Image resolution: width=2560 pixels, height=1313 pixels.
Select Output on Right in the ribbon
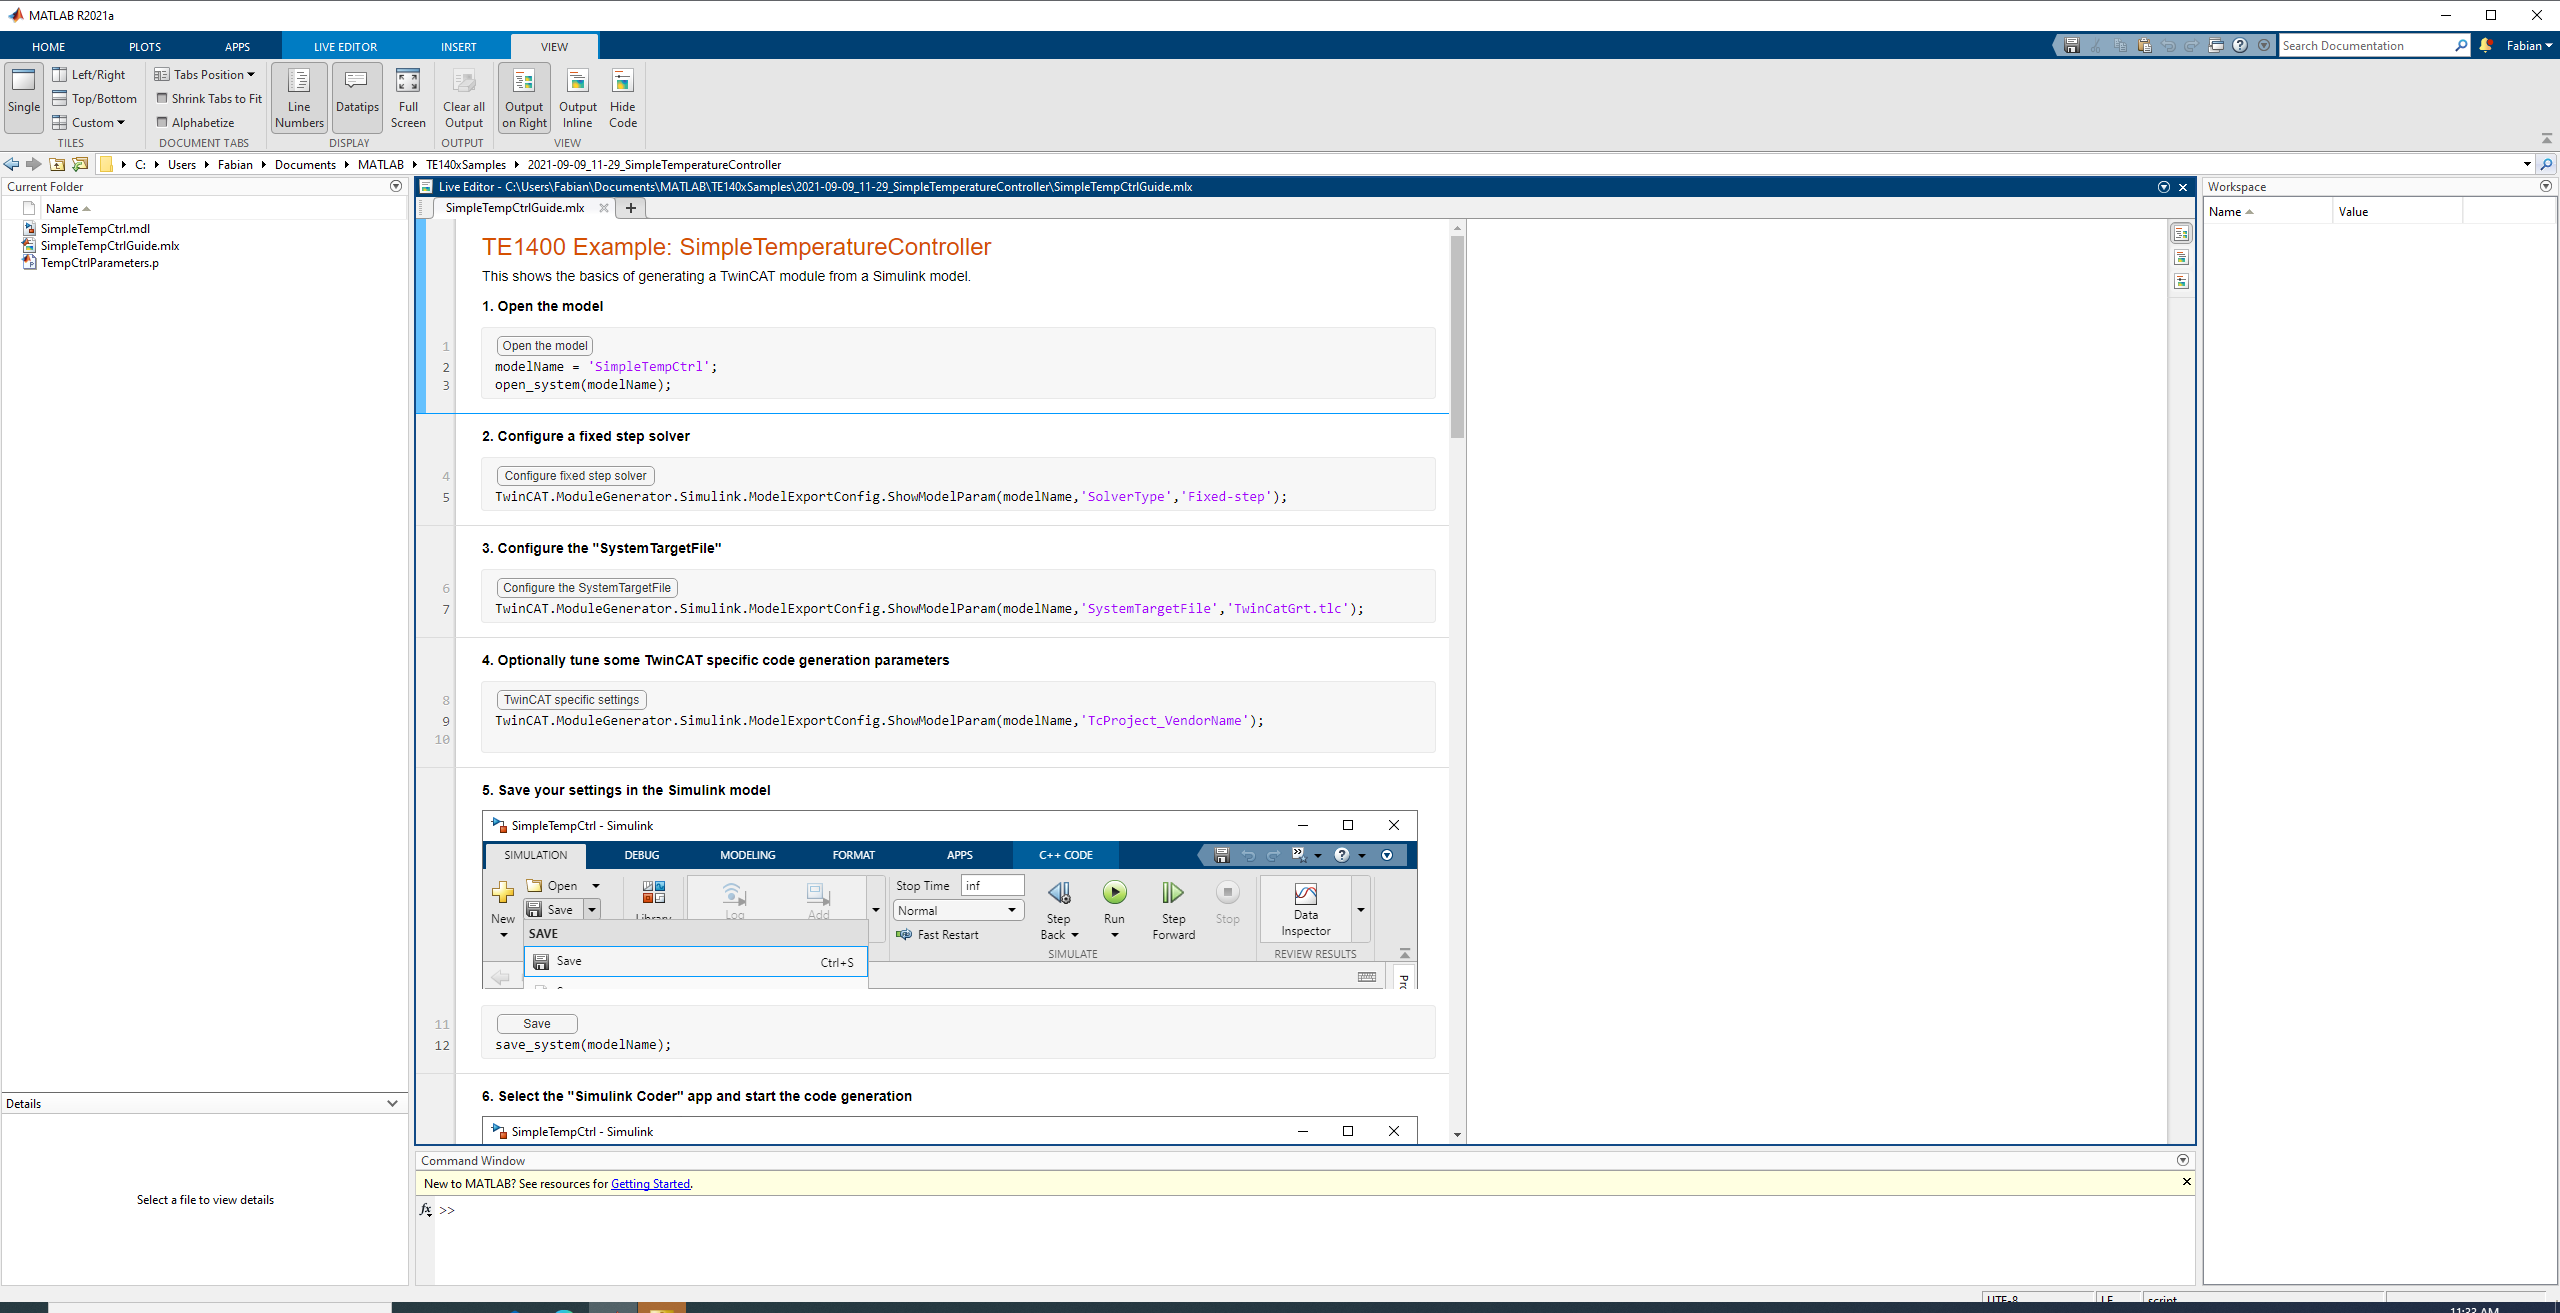[x=524, y=97]
